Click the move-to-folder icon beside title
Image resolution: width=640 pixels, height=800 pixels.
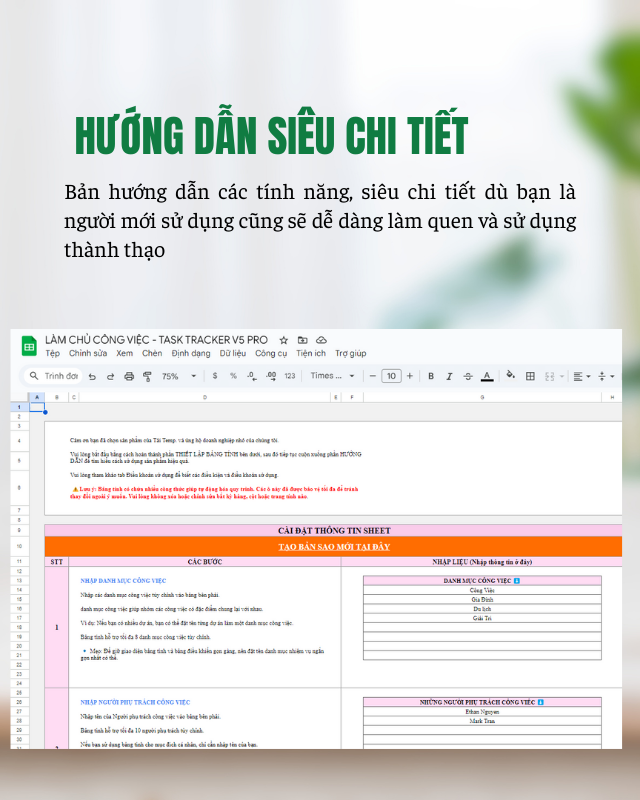[303, 340]
